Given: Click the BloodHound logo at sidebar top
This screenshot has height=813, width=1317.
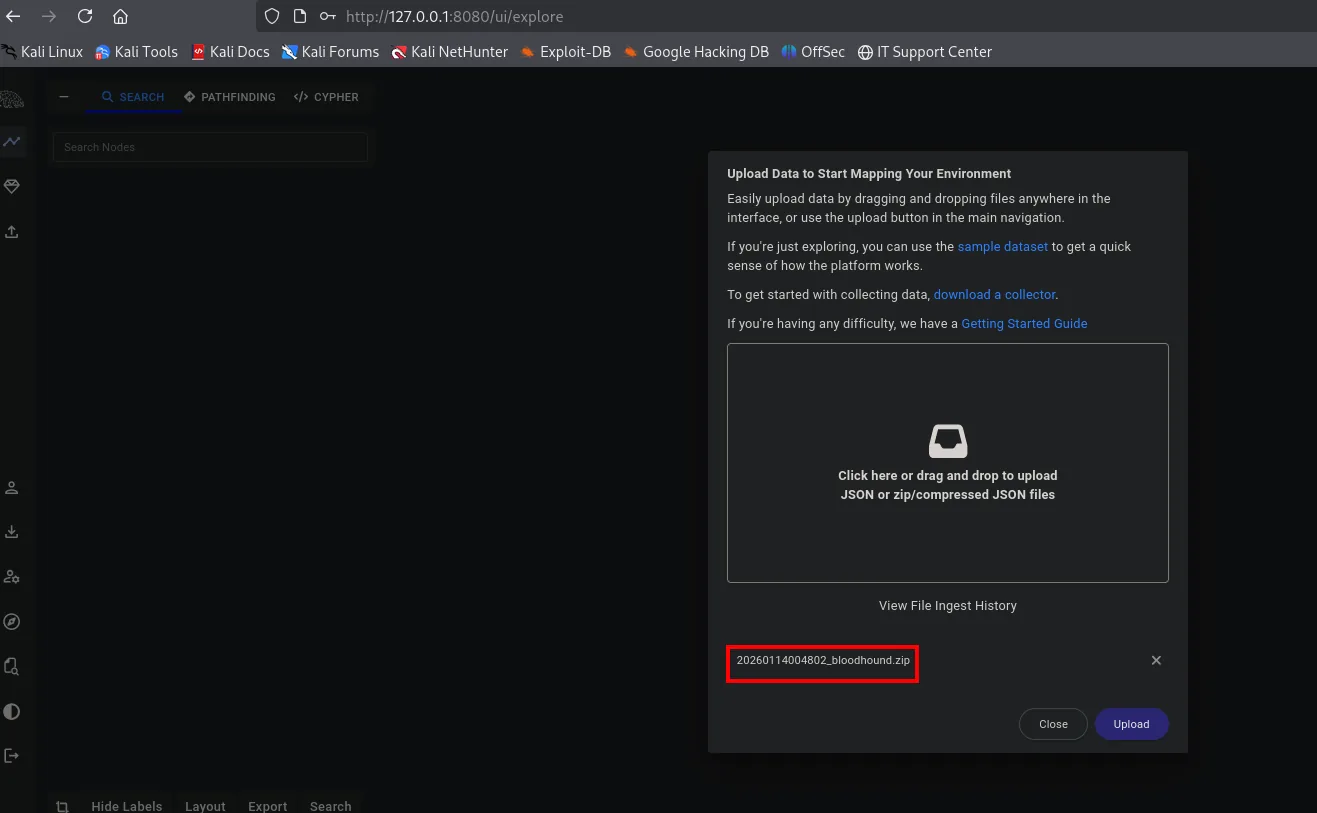Looking at the screenshot, I should (12, 98).
